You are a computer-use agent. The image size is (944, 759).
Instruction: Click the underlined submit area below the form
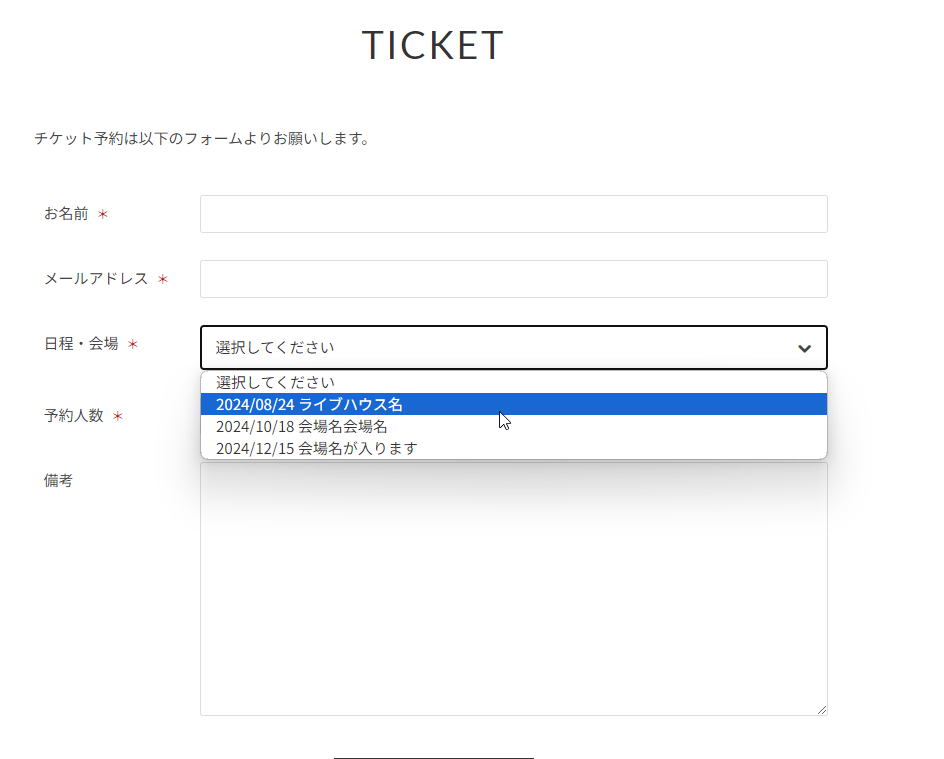click(432, 757)
